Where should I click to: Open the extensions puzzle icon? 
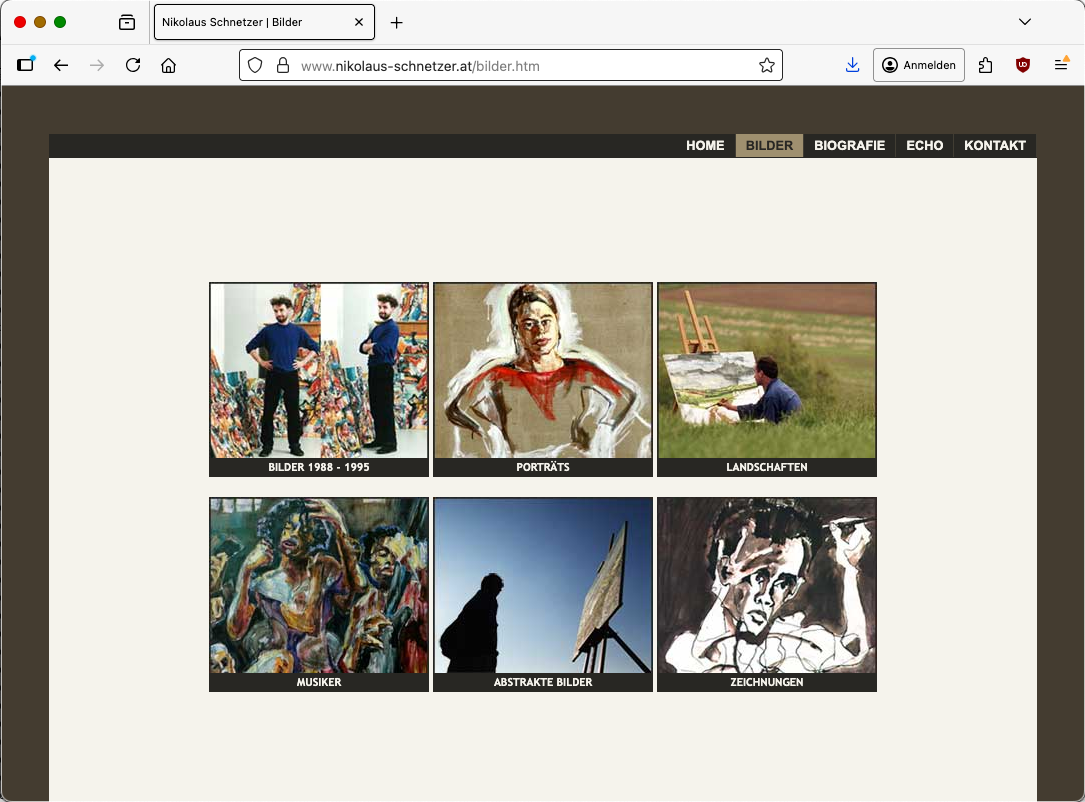click(x=986, y=65)
